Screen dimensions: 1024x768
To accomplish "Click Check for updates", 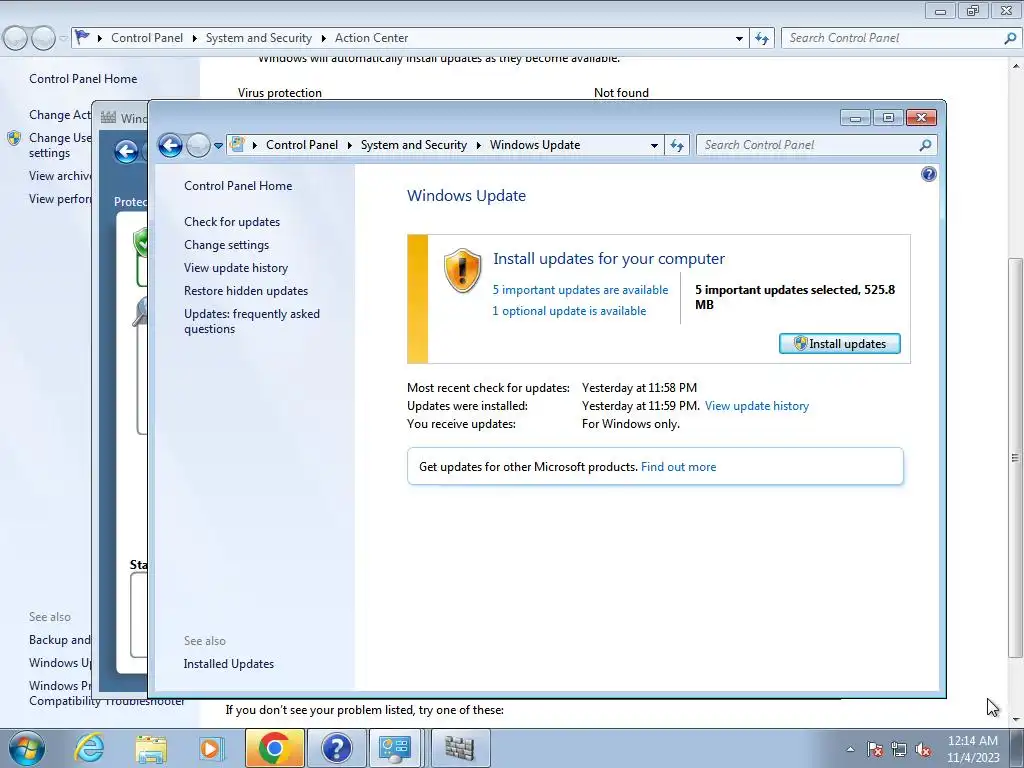I will pos(232,221).
